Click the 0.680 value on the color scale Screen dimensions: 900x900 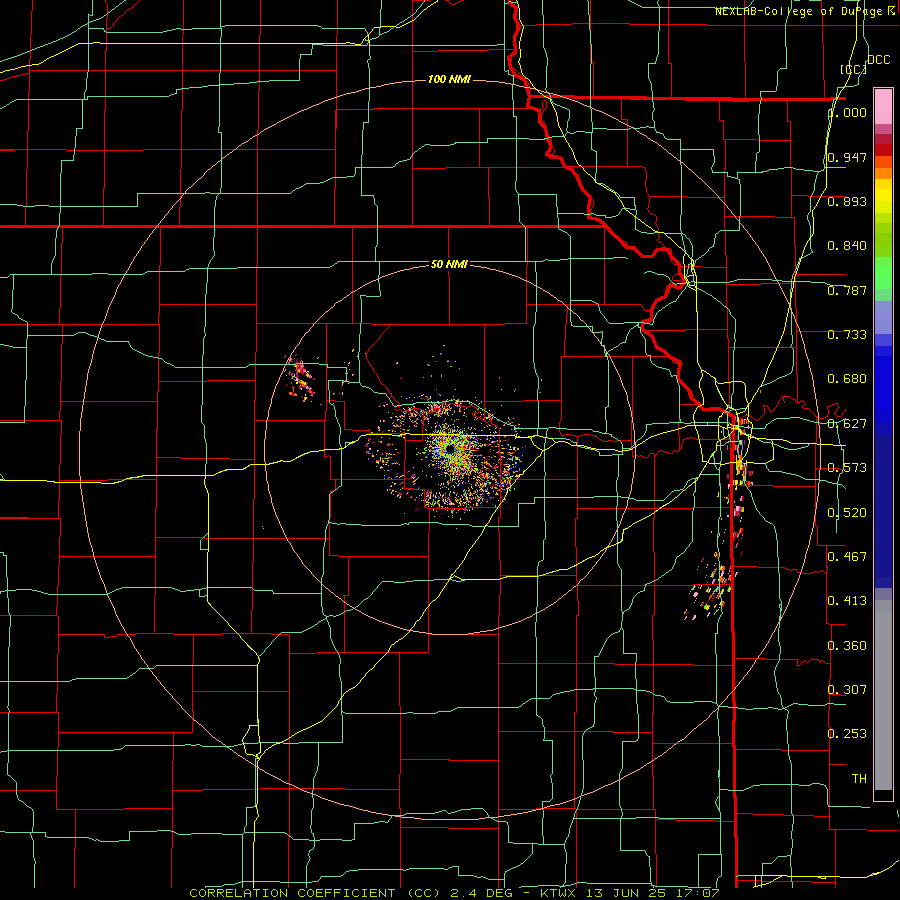(847, 379)
